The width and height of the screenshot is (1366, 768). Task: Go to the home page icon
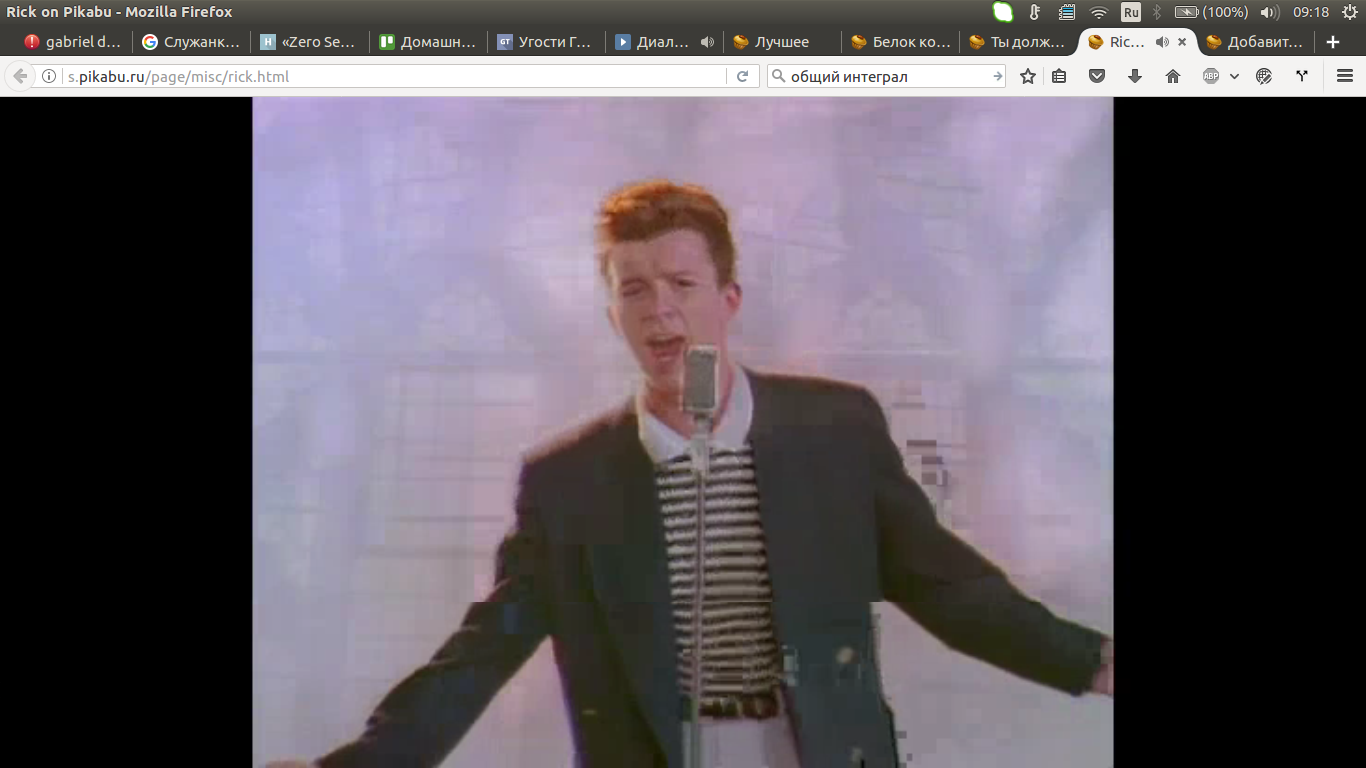pos(1173,76)
